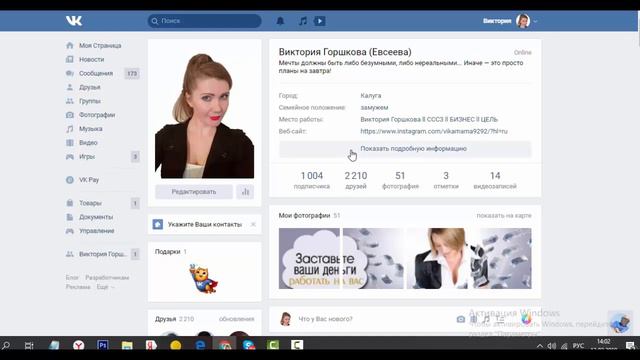
Task: Open Windows taskbar search icon
Action: pos(6,345)
